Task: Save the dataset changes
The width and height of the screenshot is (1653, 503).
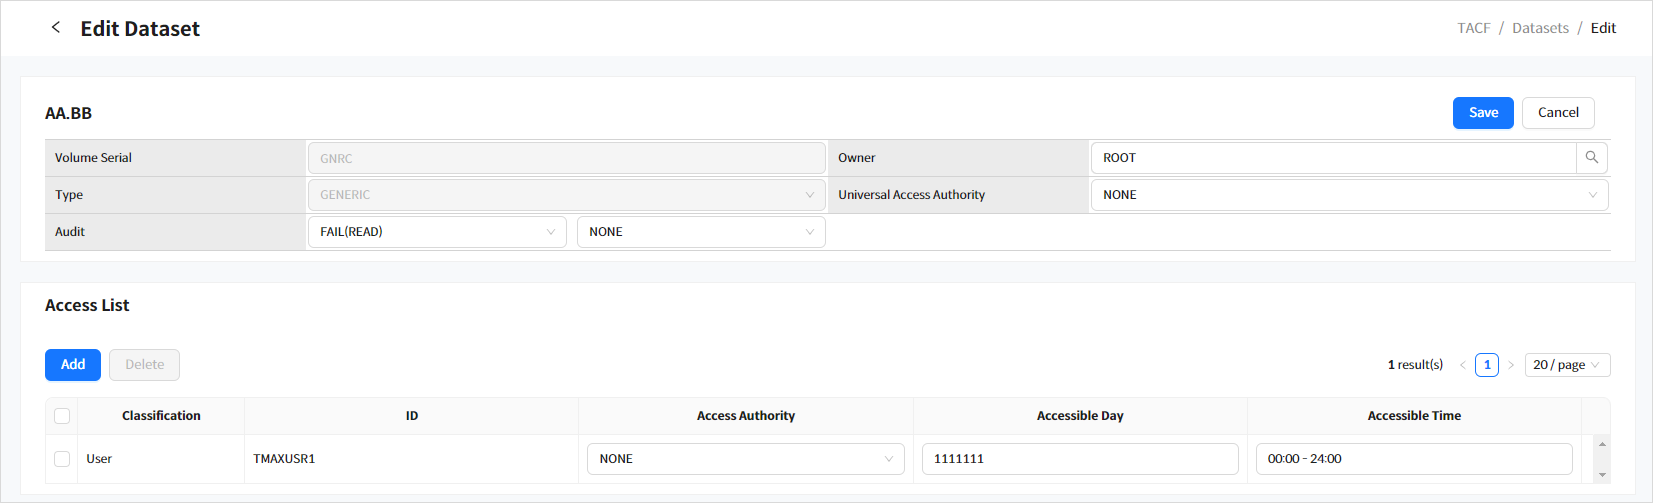Action: (x=1483, y=113)
